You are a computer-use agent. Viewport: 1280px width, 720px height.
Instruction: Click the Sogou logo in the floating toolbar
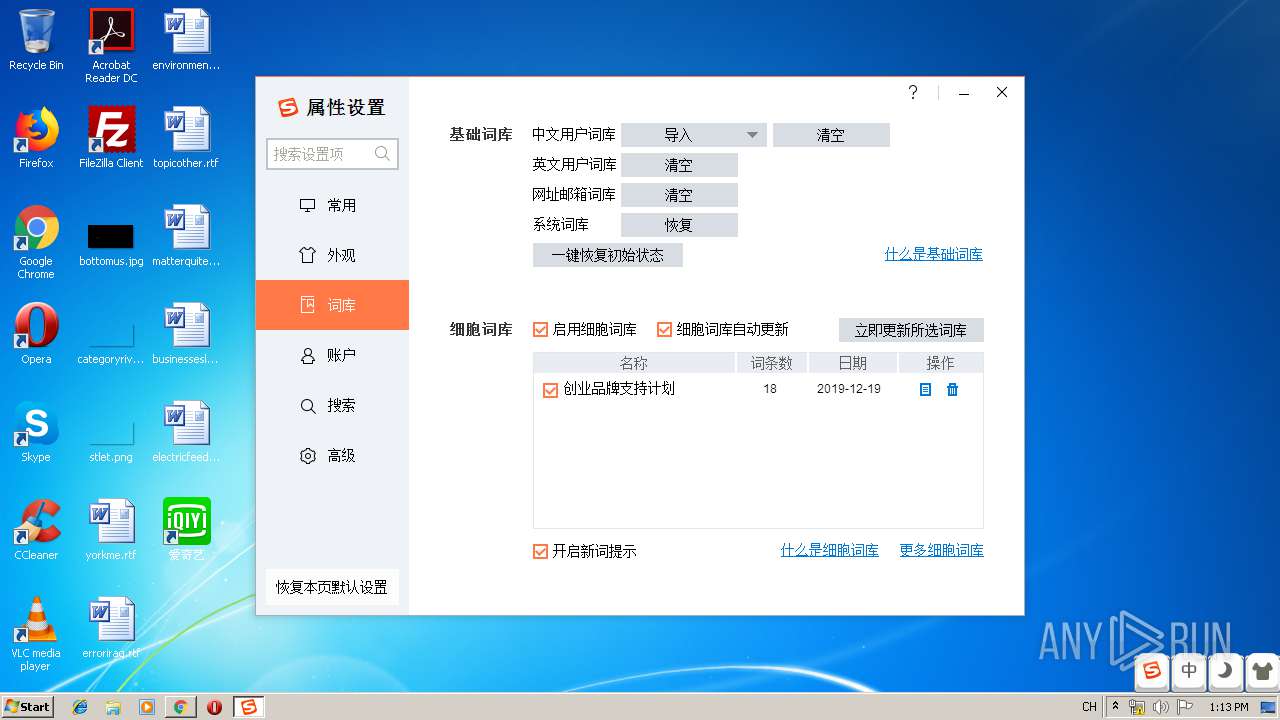pyautogui.click(x=1153, y=671)
